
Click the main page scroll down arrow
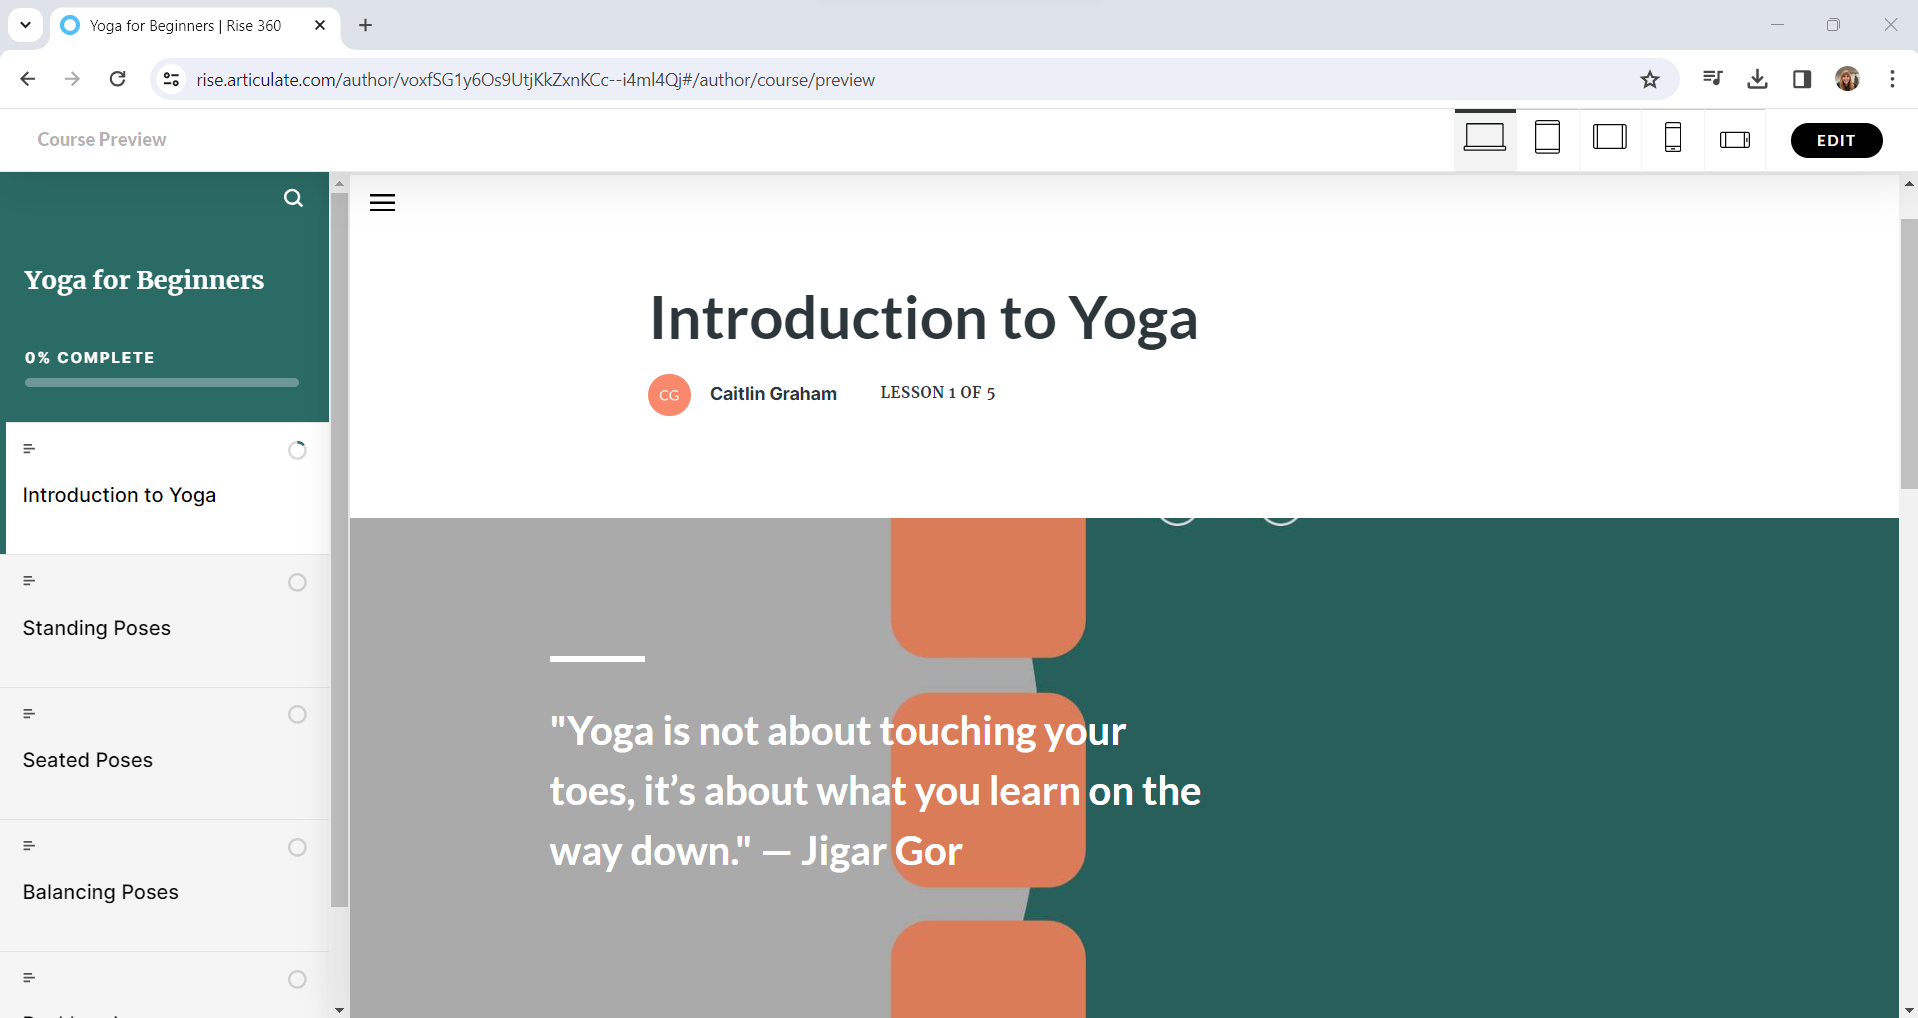coord(1909,1009)
